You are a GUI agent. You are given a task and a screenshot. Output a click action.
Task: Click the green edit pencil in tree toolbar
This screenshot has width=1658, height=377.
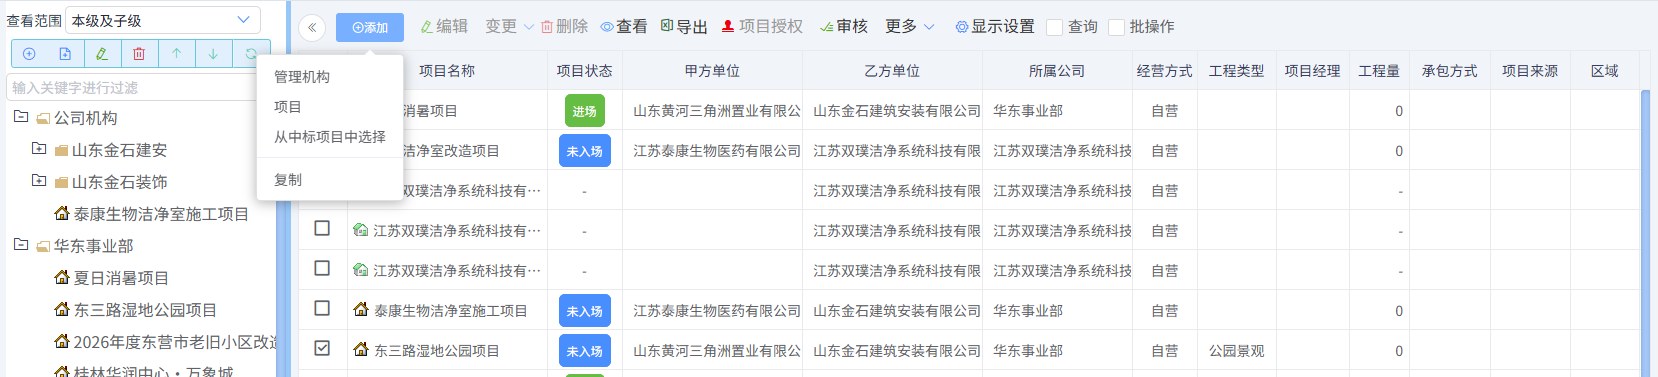[x=102, y=54]
